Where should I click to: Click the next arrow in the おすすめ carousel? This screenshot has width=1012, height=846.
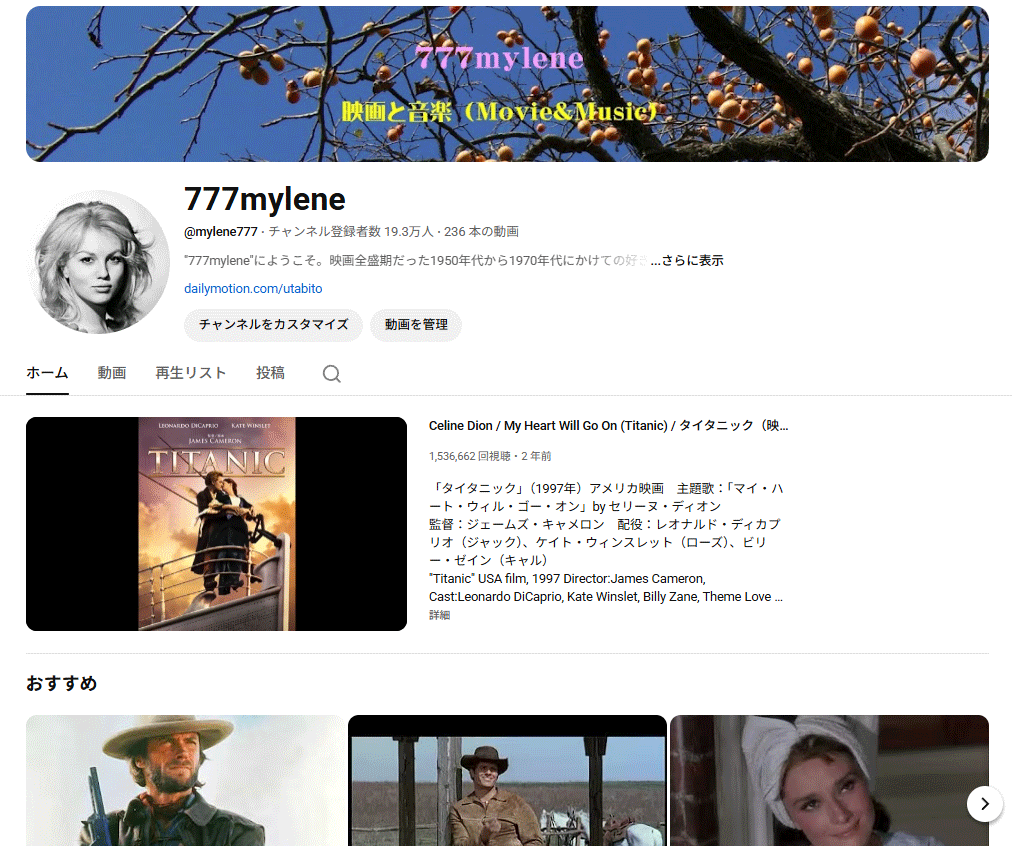pyautogui.click(x=984, y=803)
